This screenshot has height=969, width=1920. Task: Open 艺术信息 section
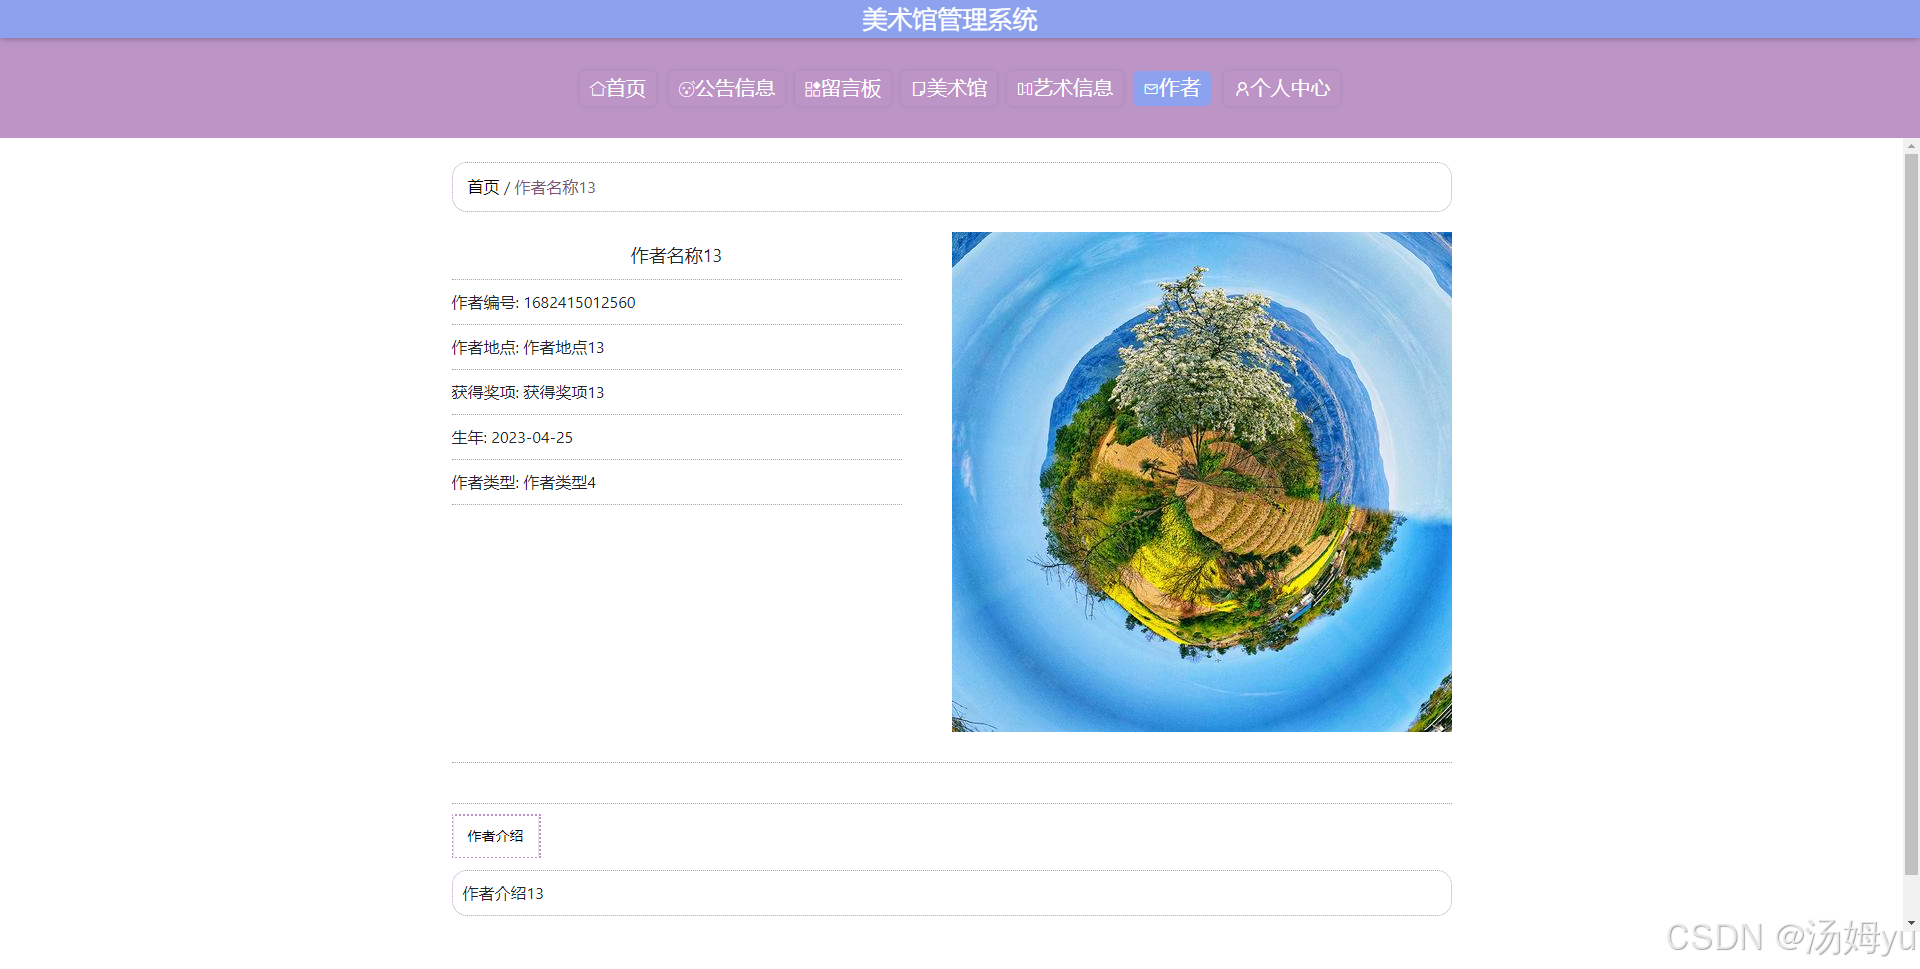point(1065,88)
